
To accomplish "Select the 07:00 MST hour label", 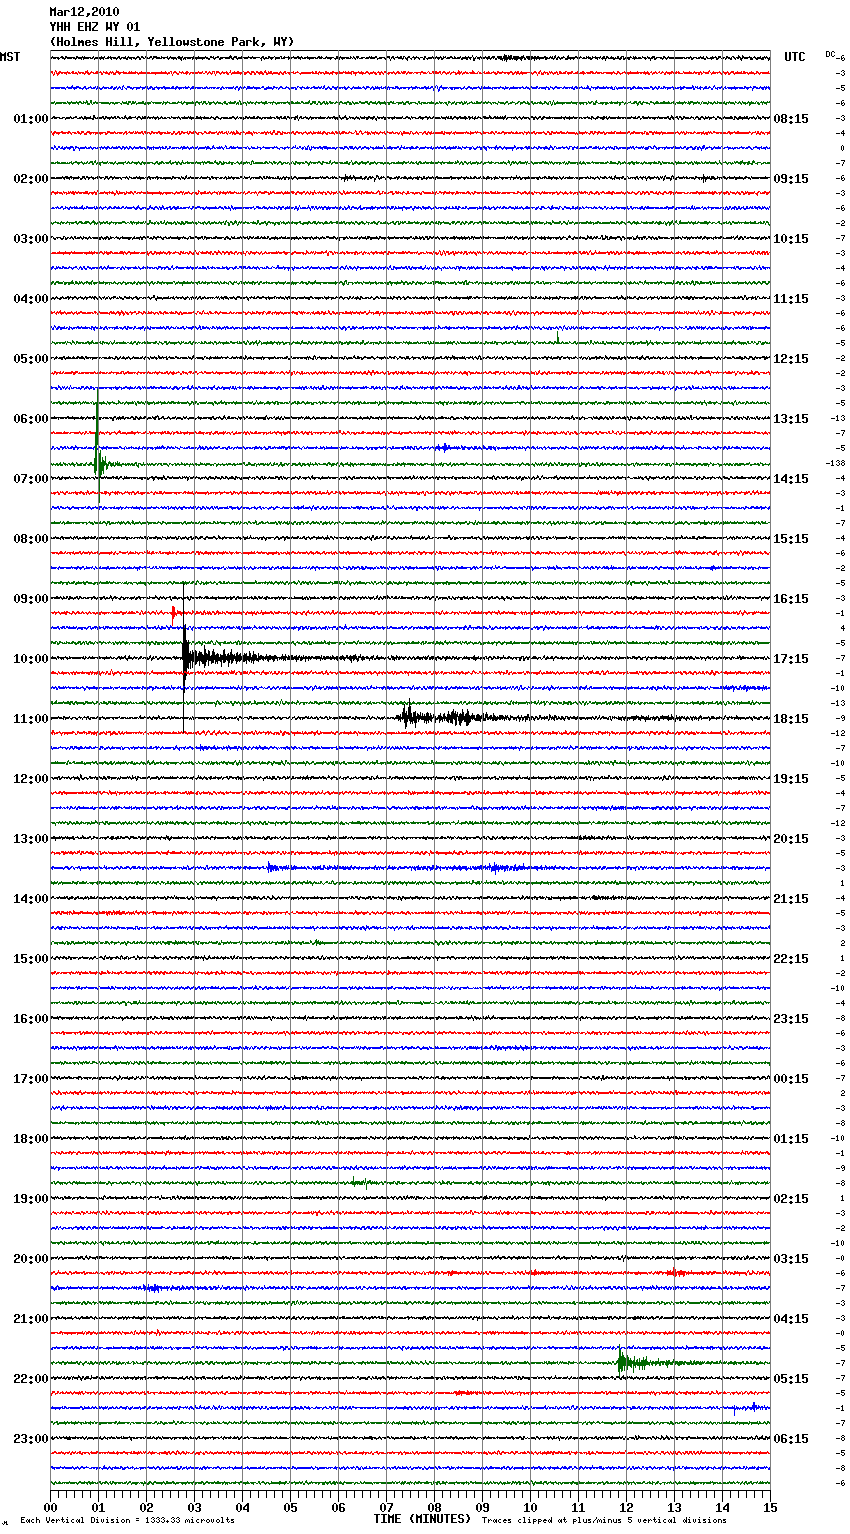I will 31,479.
